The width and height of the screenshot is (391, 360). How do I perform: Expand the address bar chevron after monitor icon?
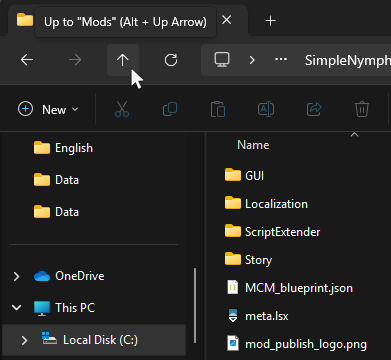tap(252, 60)
